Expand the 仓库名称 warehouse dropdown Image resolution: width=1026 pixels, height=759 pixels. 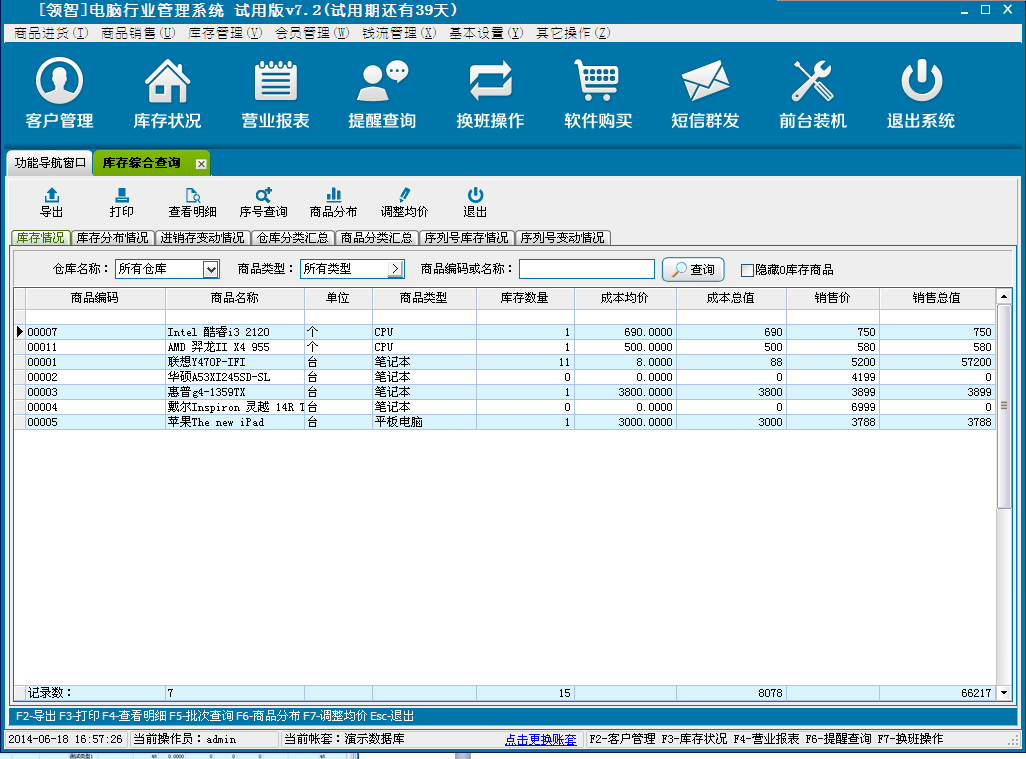click(210, 269)
